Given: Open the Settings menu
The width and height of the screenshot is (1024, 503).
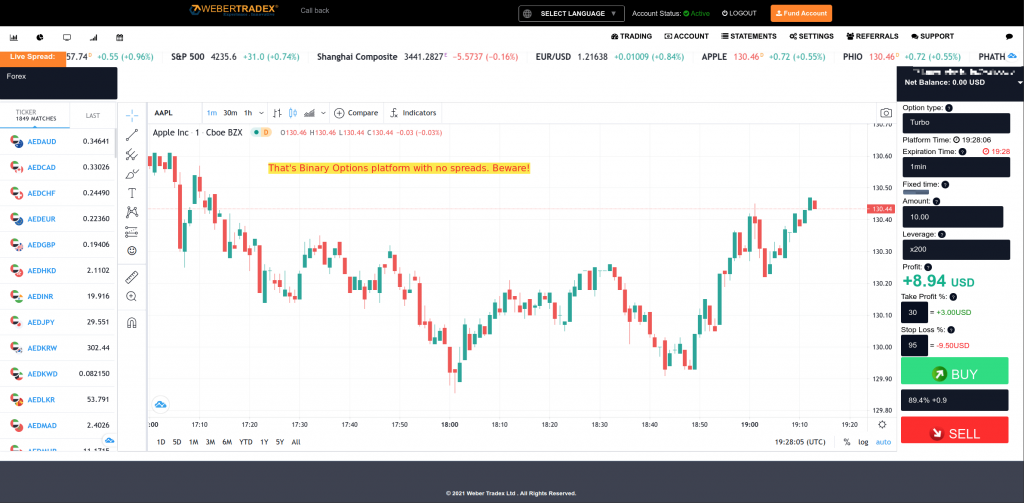Looking at the screenshot, I should click(x=811, y=37).
